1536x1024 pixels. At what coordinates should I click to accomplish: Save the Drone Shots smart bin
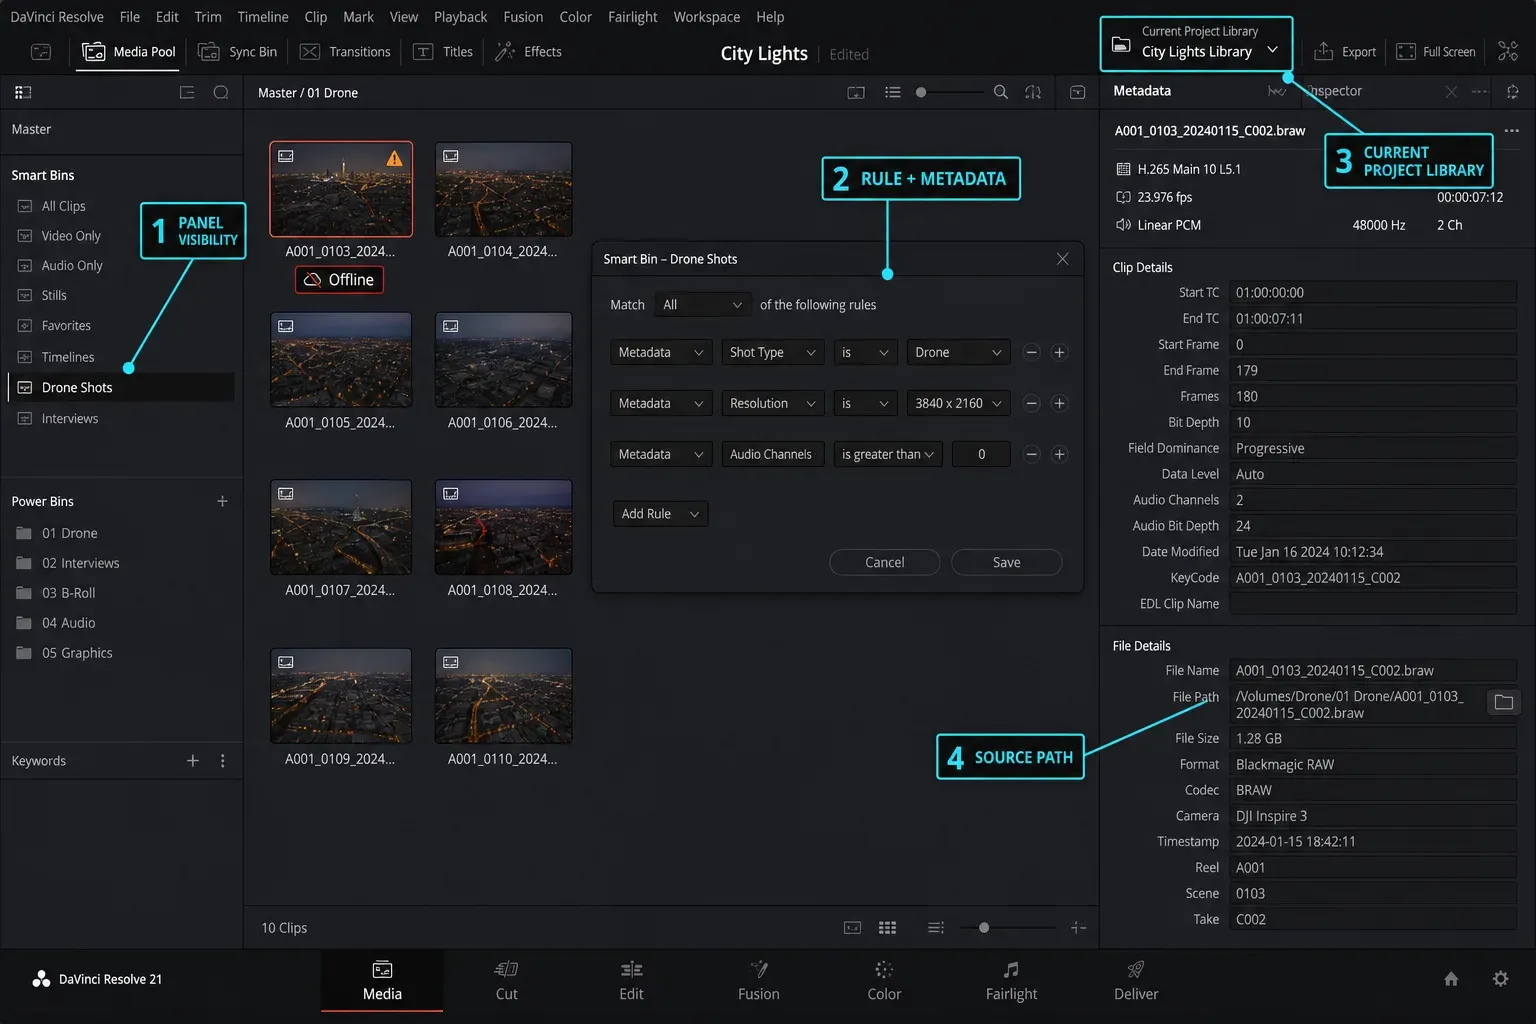(1006, 562)
